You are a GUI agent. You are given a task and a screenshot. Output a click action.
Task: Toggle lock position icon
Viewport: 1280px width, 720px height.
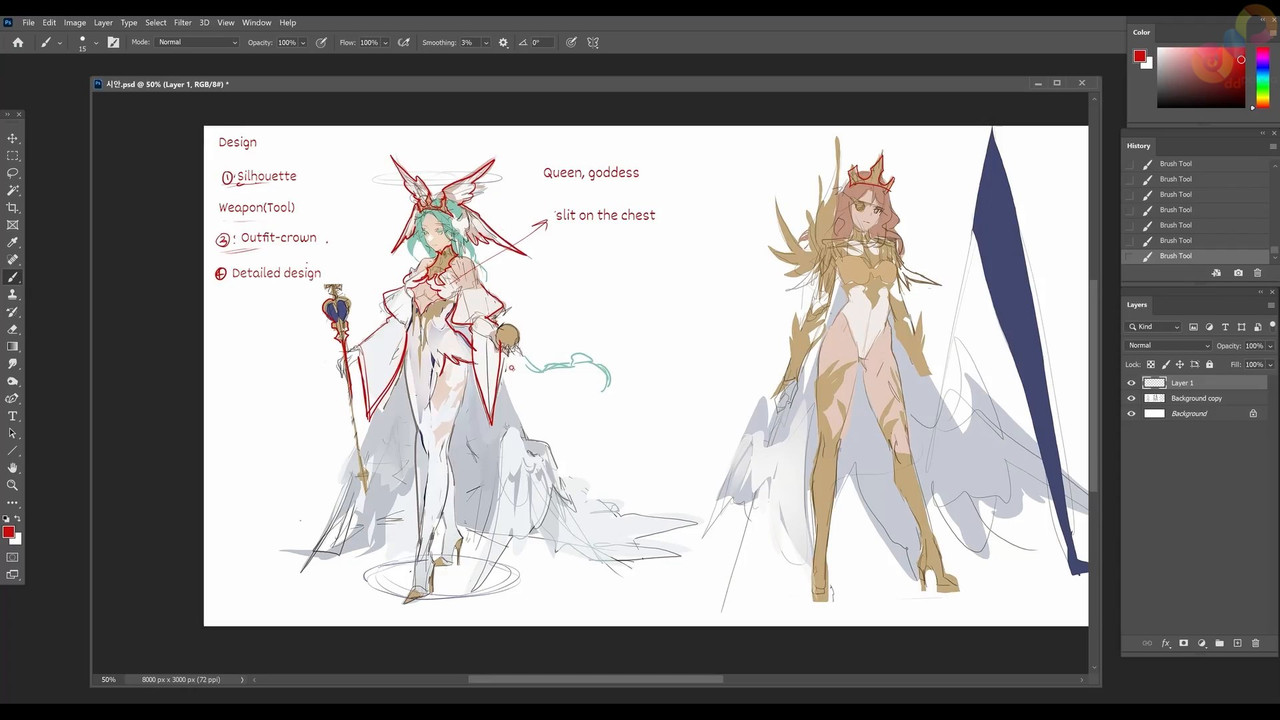point(1180,364)
